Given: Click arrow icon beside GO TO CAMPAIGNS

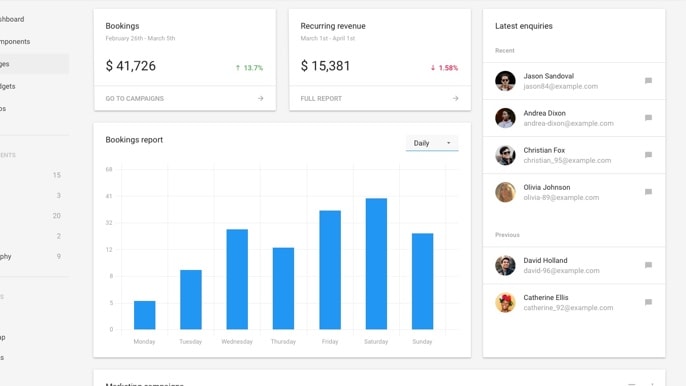Looking at the screenshot, I should point(260,98).
